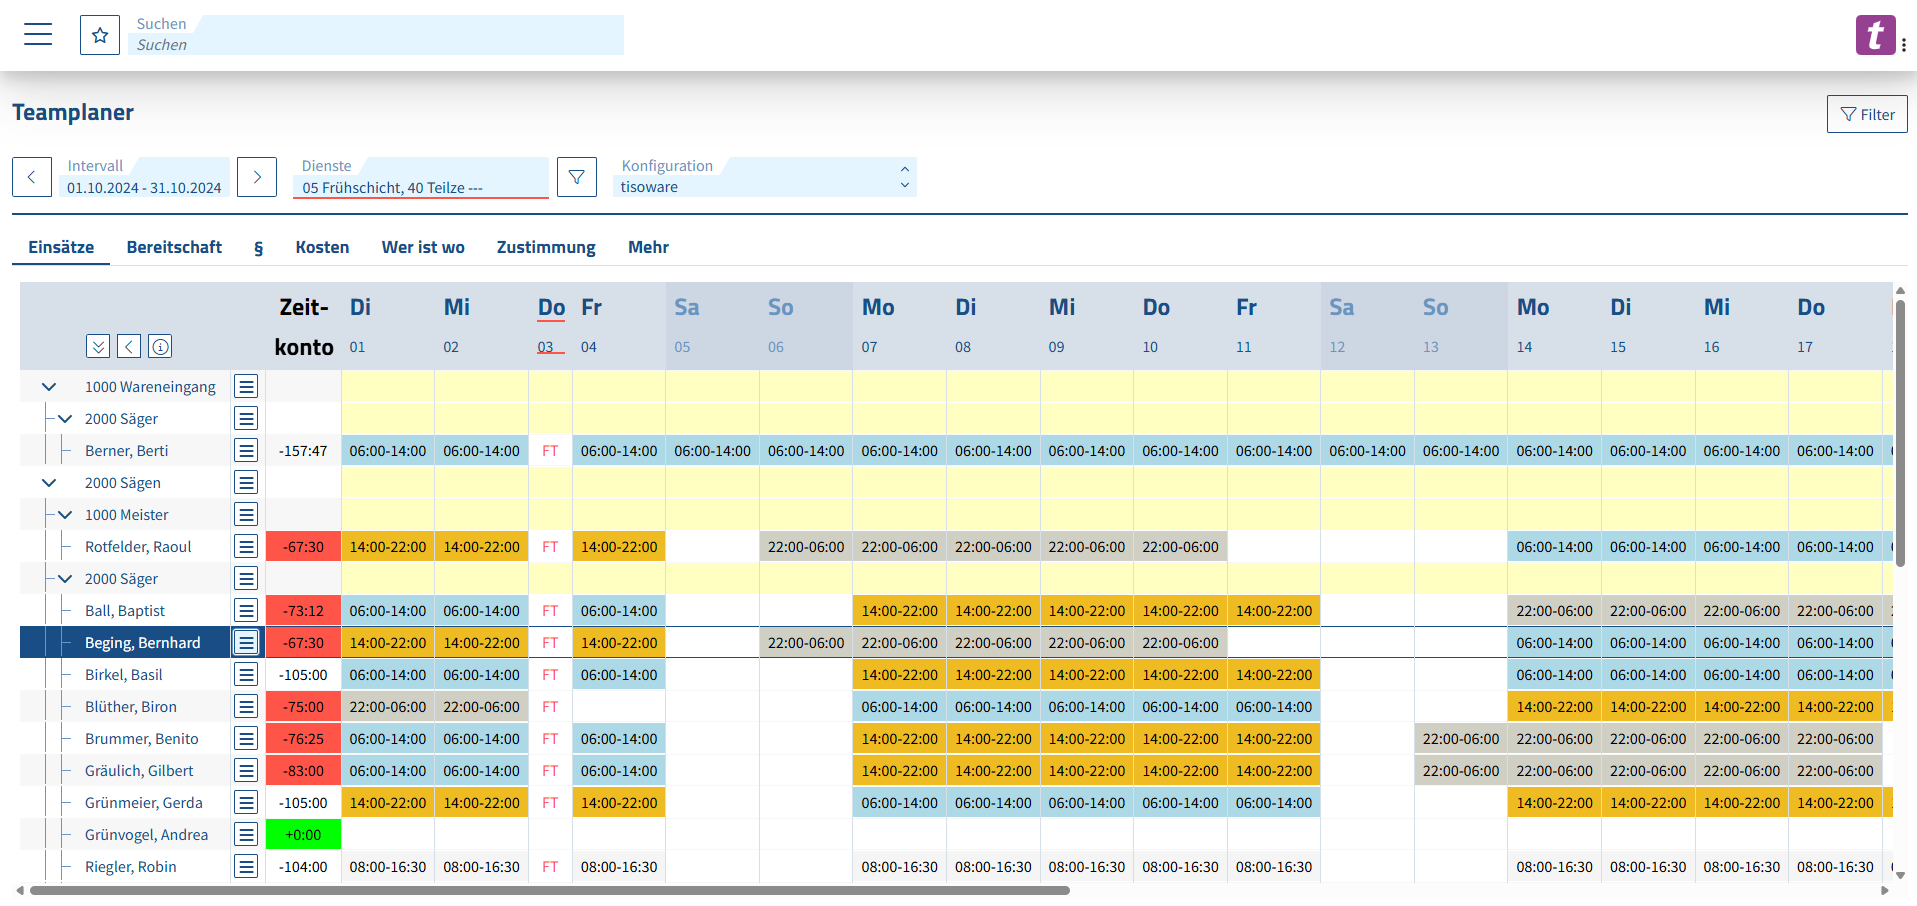The image size is (1917, 906).
Task: Click the favorites star icon
Action: [x=100, y=35]
